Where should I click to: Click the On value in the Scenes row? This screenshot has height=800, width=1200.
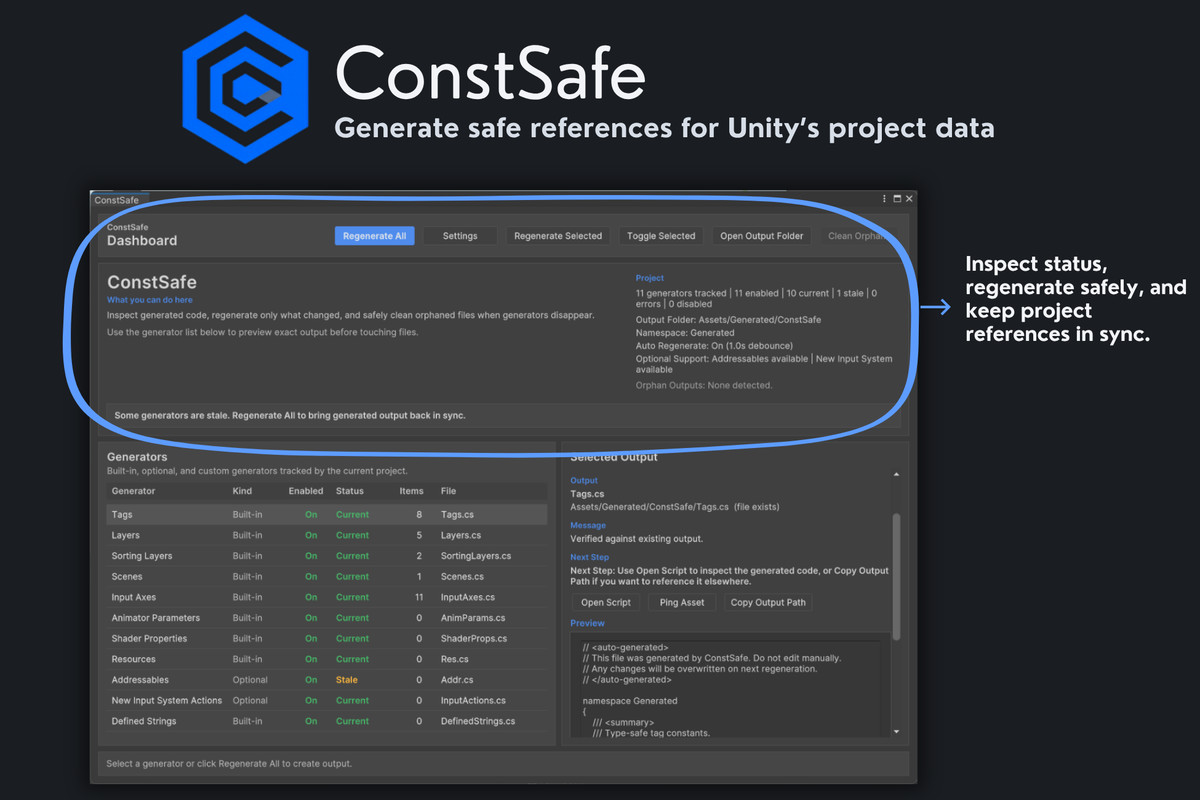(311, 577)
